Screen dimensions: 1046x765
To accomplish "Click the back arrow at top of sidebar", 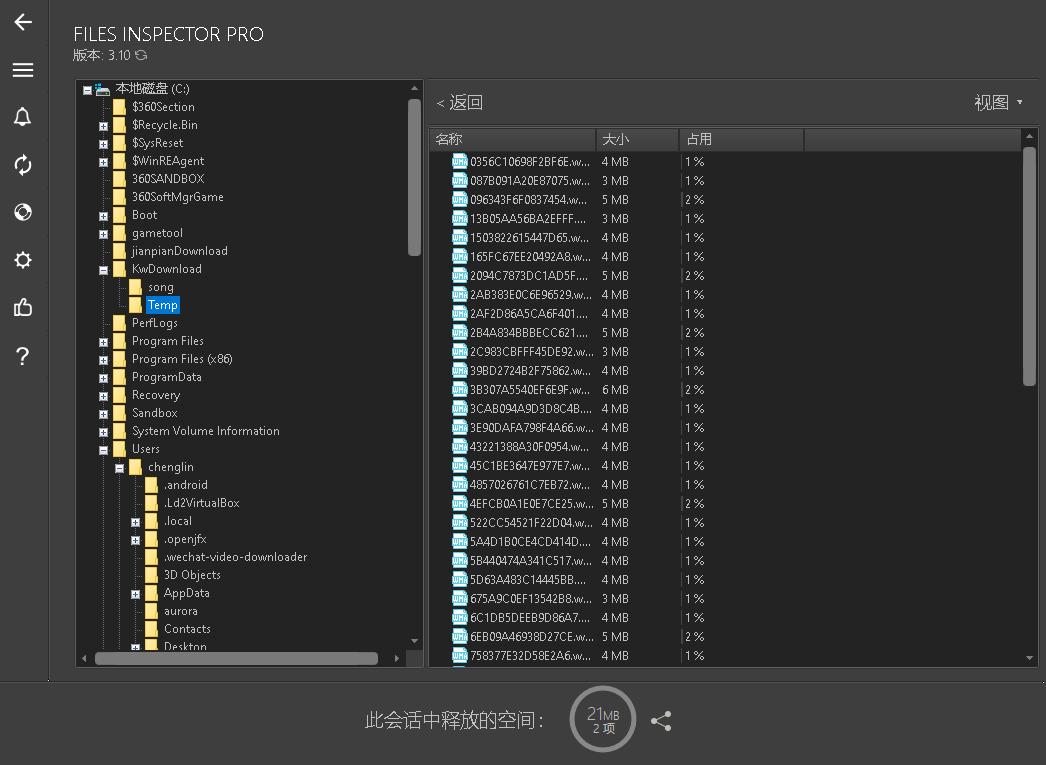I will (22, 22).
